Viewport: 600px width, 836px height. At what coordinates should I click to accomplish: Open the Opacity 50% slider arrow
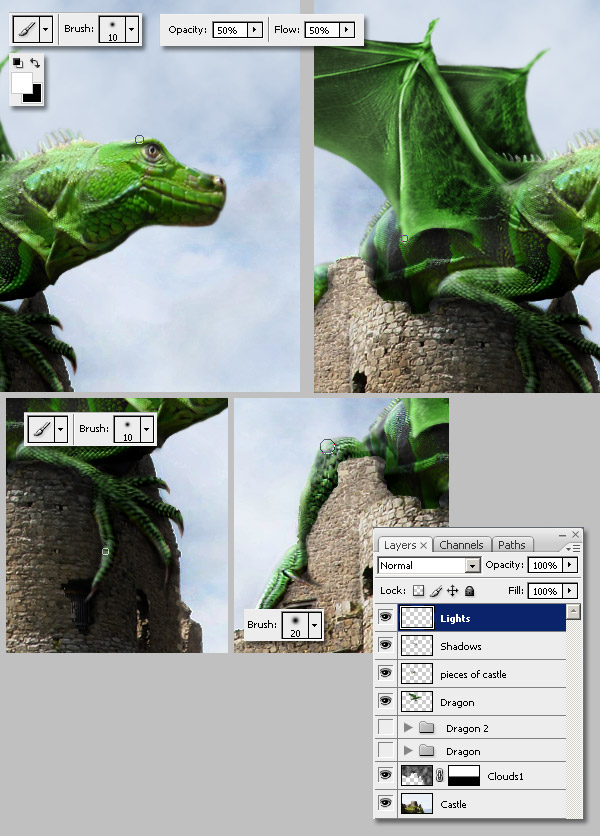[254, 30]
